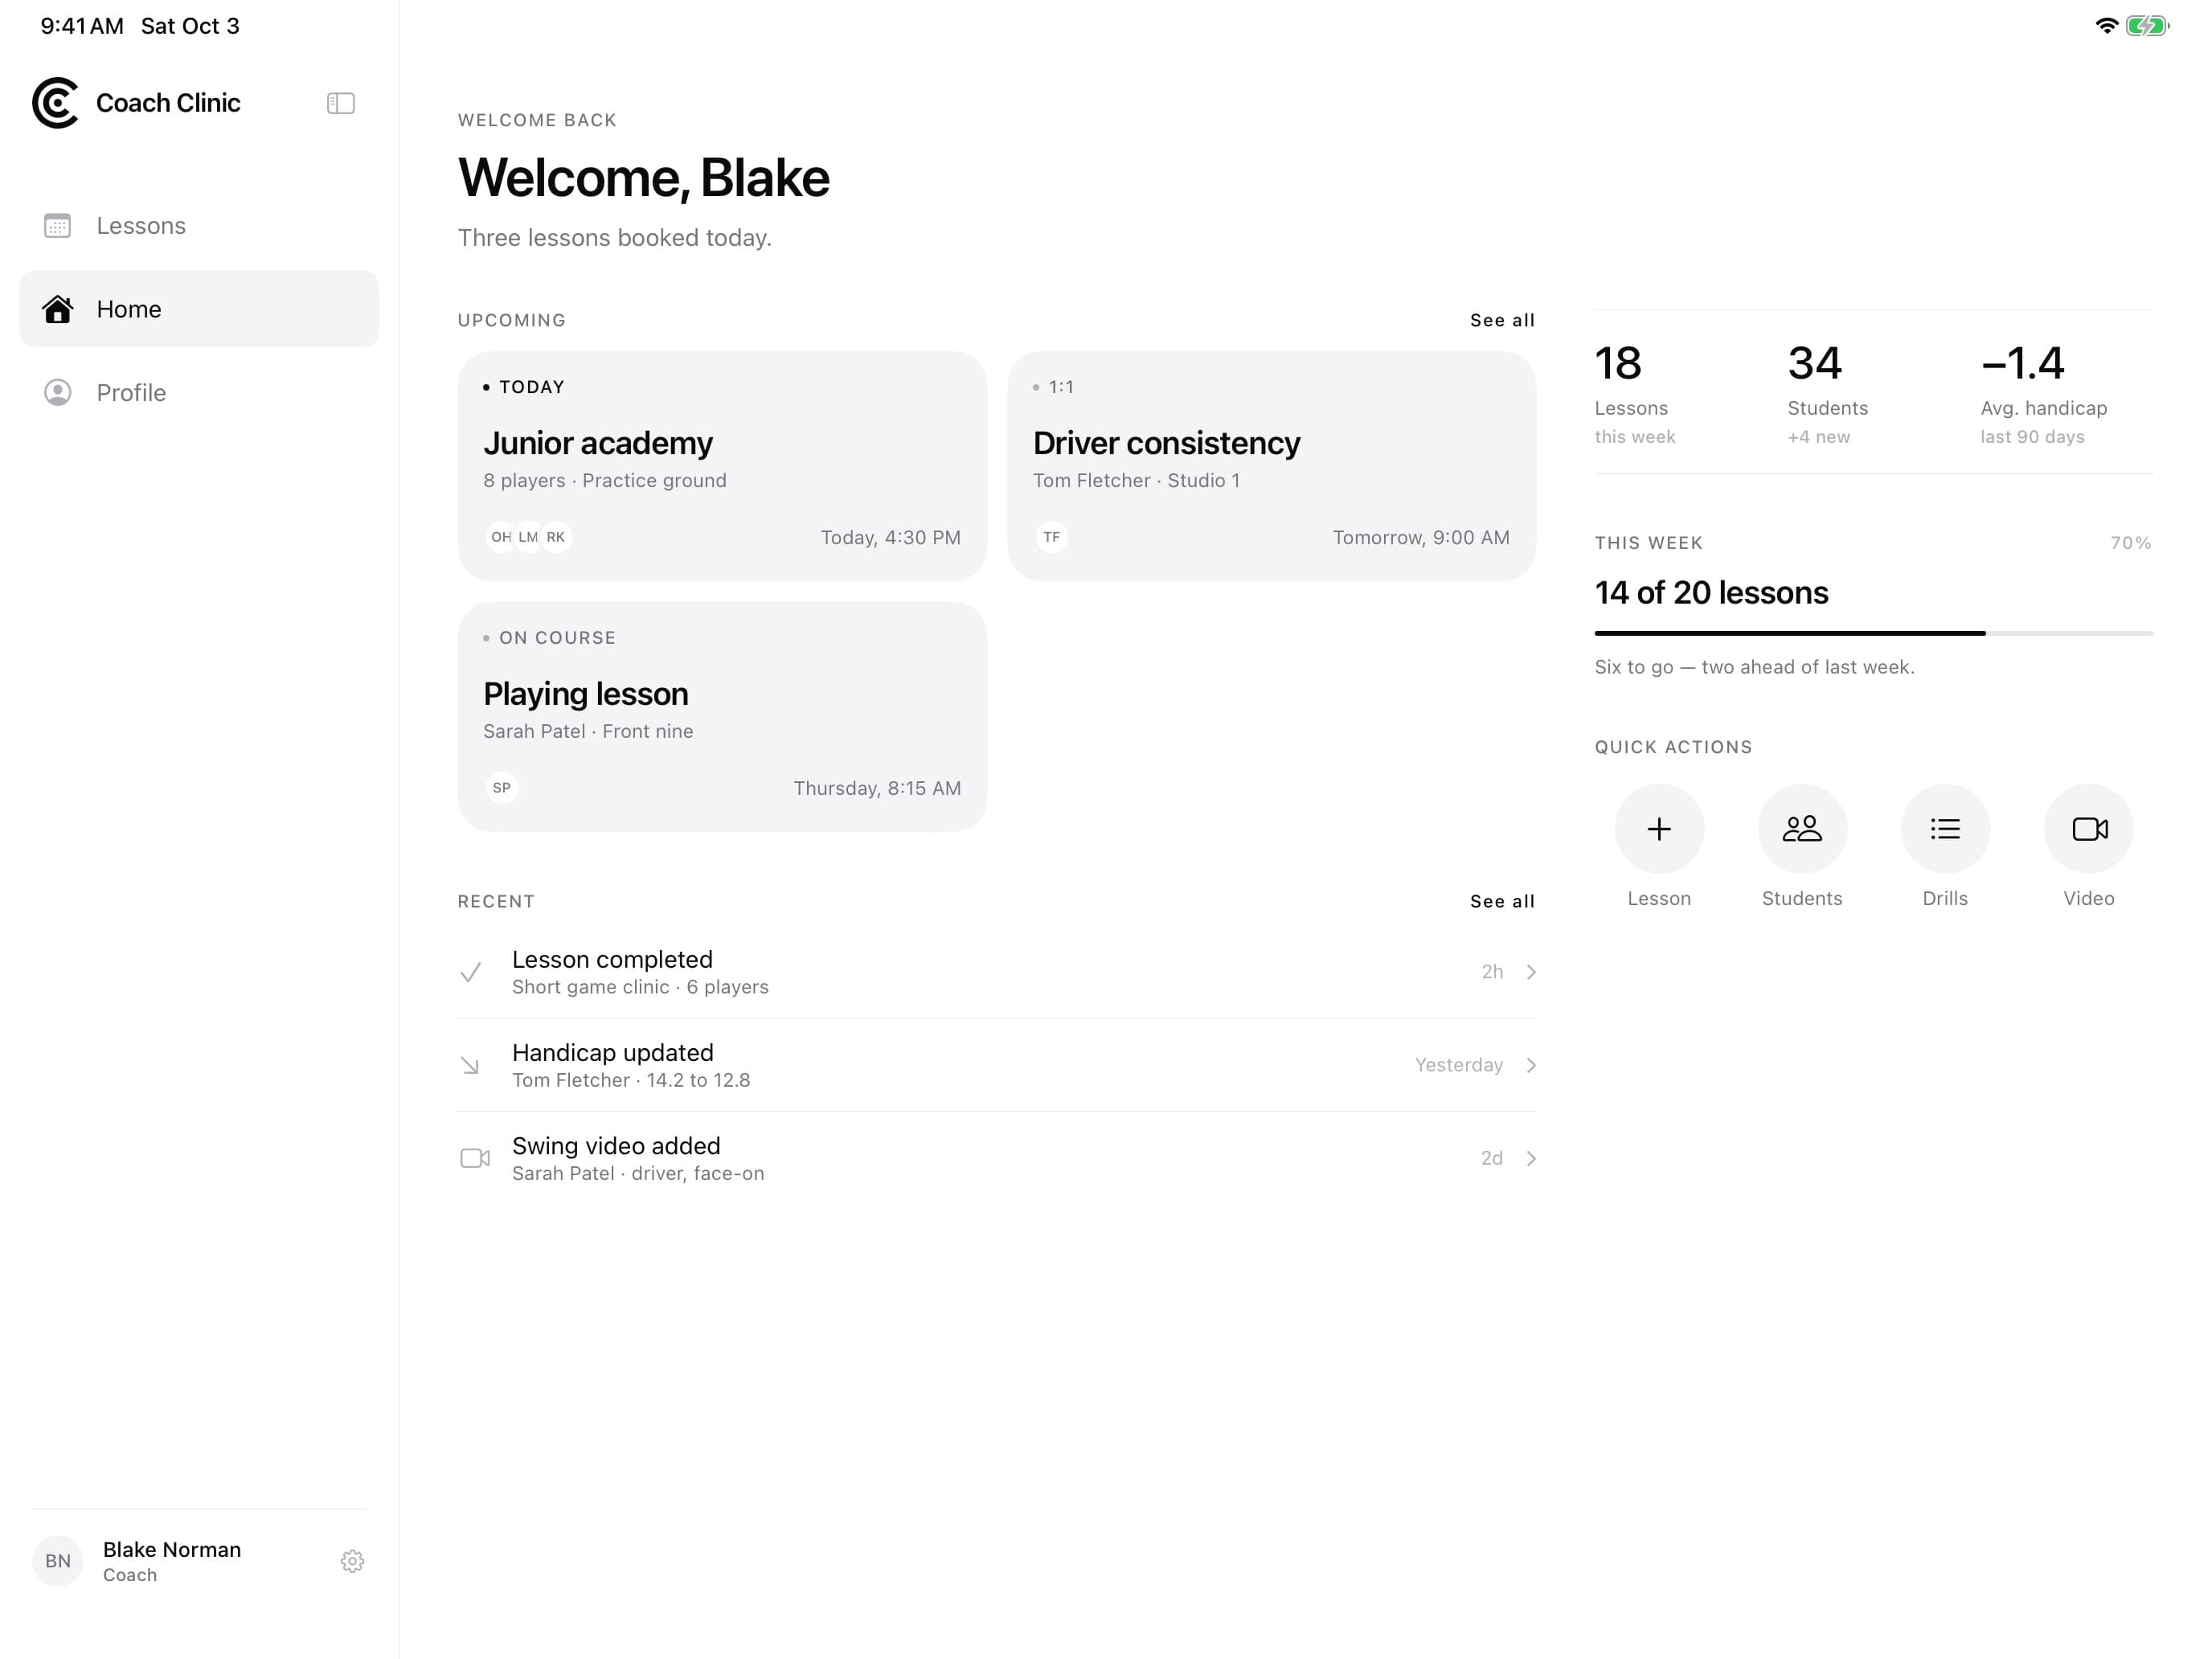2212x1659 pixels.
Task: Expand the Lesson completed row chevron
Action: [x=1530, y=972]
